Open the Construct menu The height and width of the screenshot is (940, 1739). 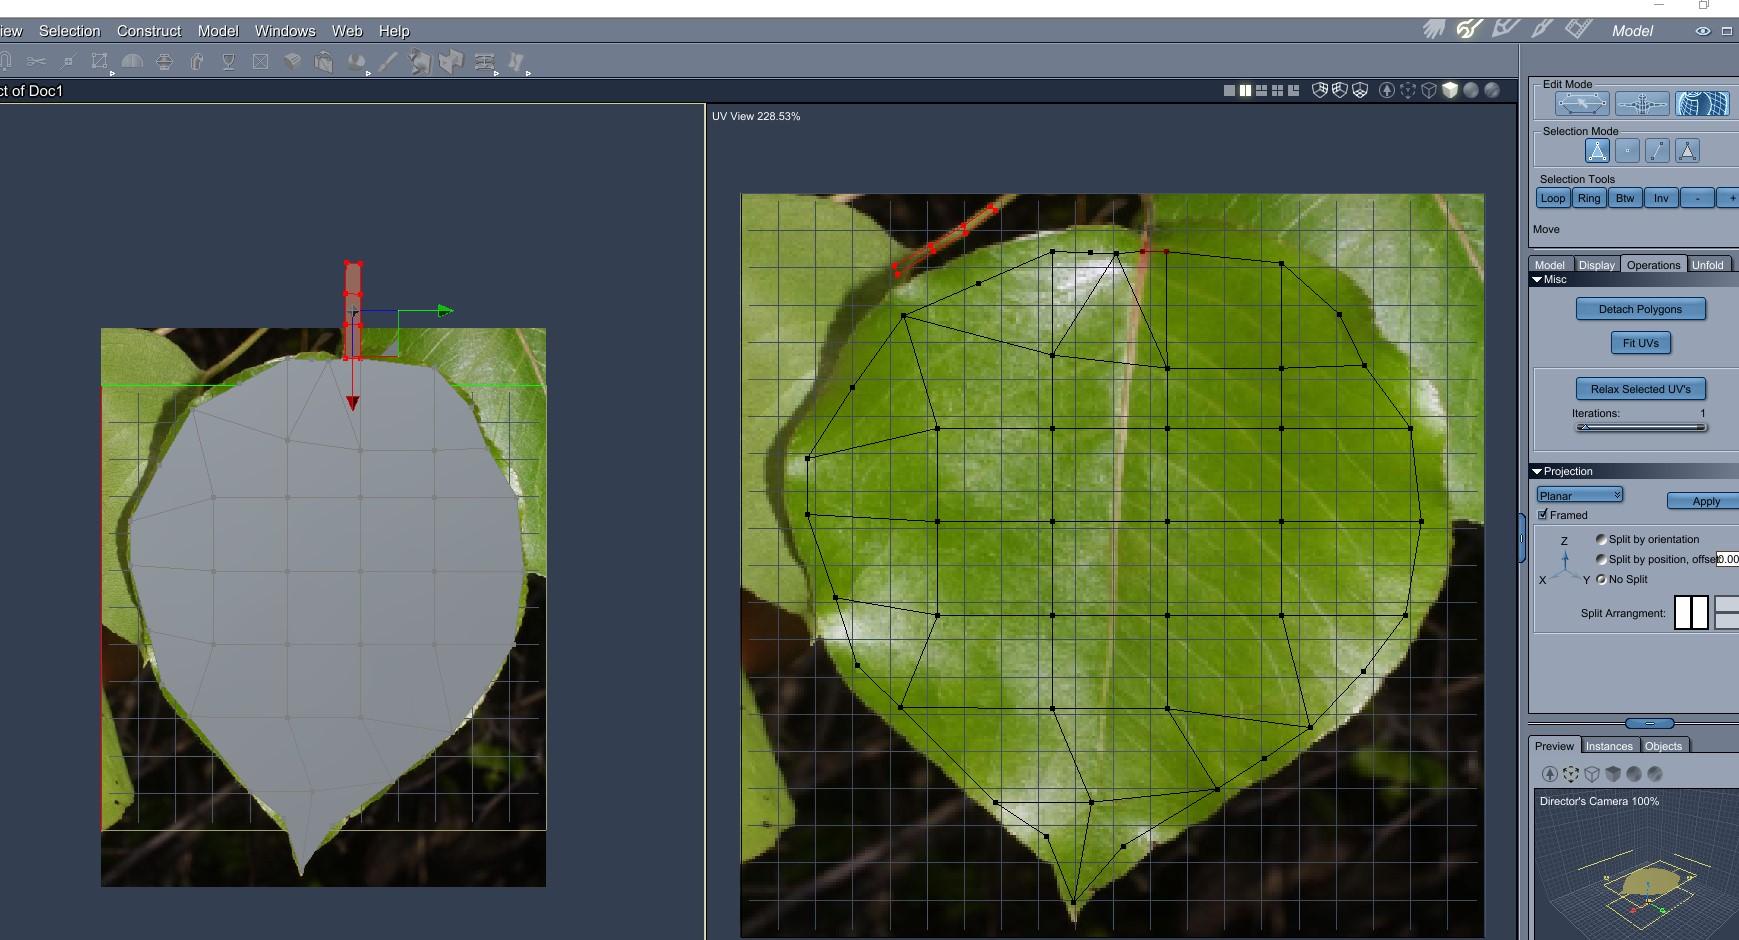point(149,31)
